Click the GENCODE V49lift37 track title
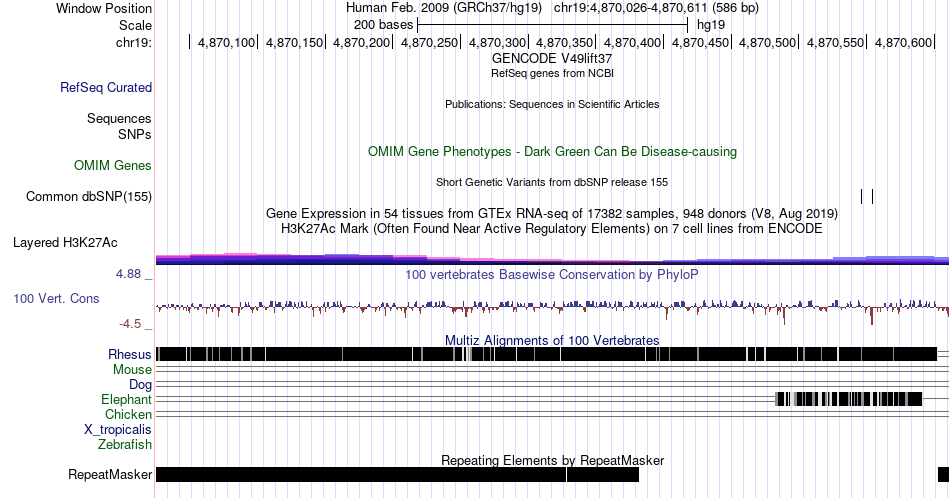 [552, 59]
